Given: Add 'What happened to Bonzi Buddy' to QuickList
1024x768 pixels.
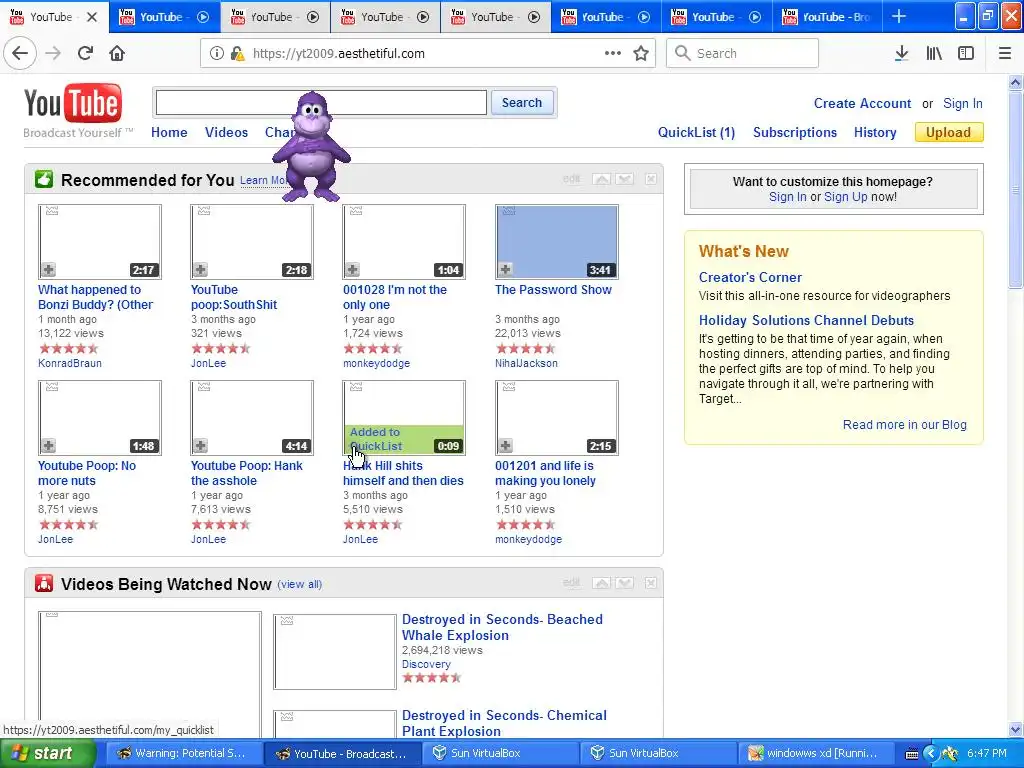Looking at the screenshot, I should tap(48, 269).
